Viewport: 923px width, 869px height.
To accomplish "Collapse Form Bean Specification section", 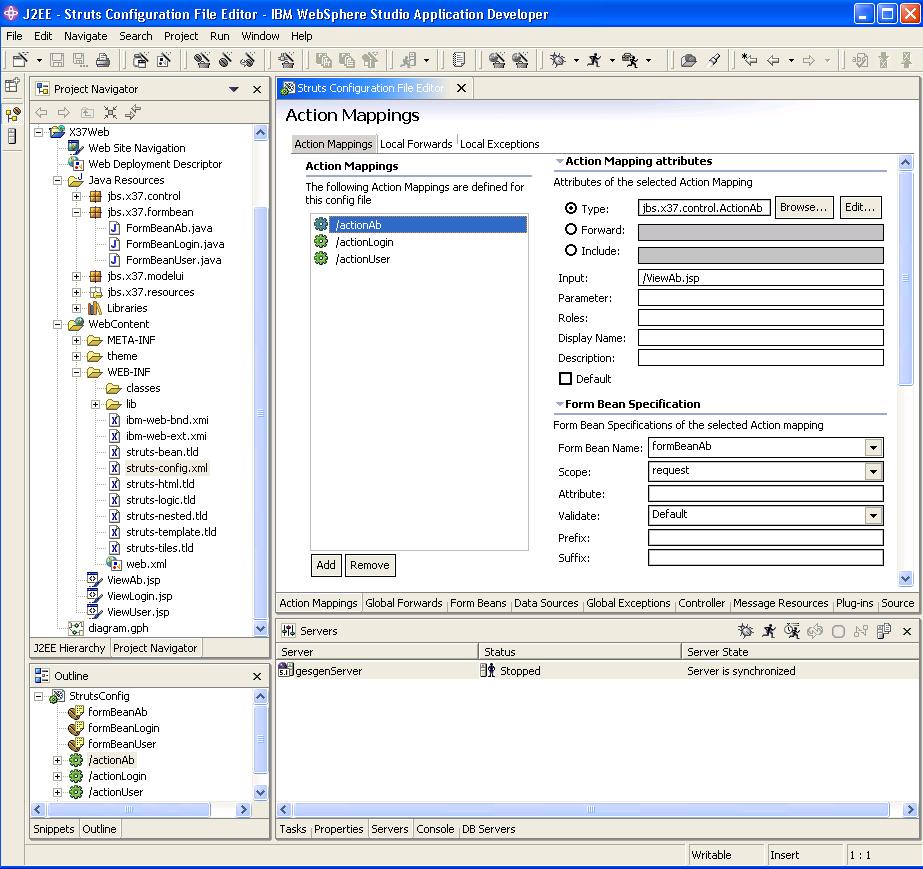I will [x=559, y=404].
